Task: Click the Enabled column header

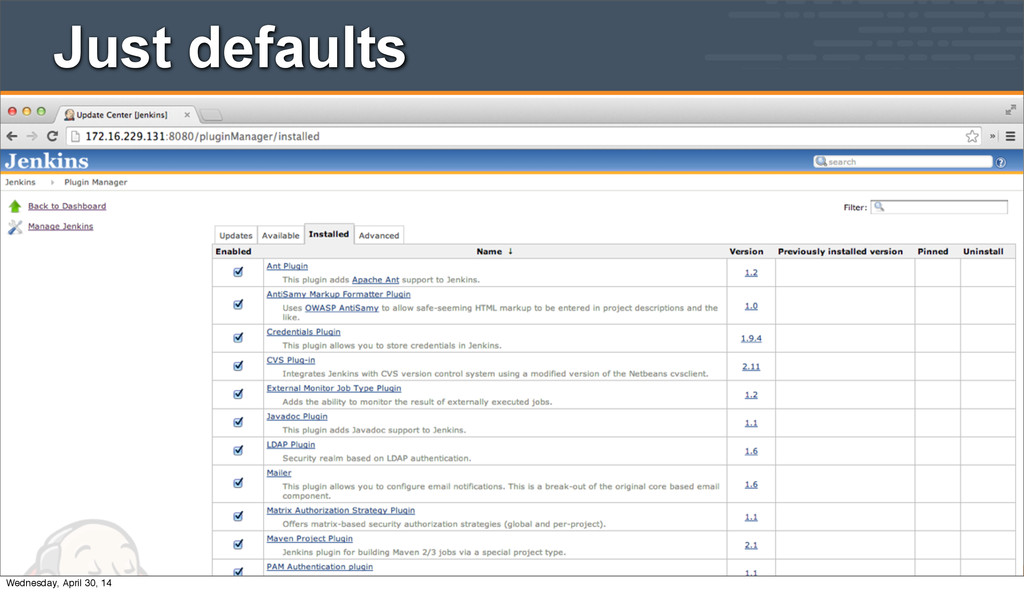Action: click(x=233, y=252)
